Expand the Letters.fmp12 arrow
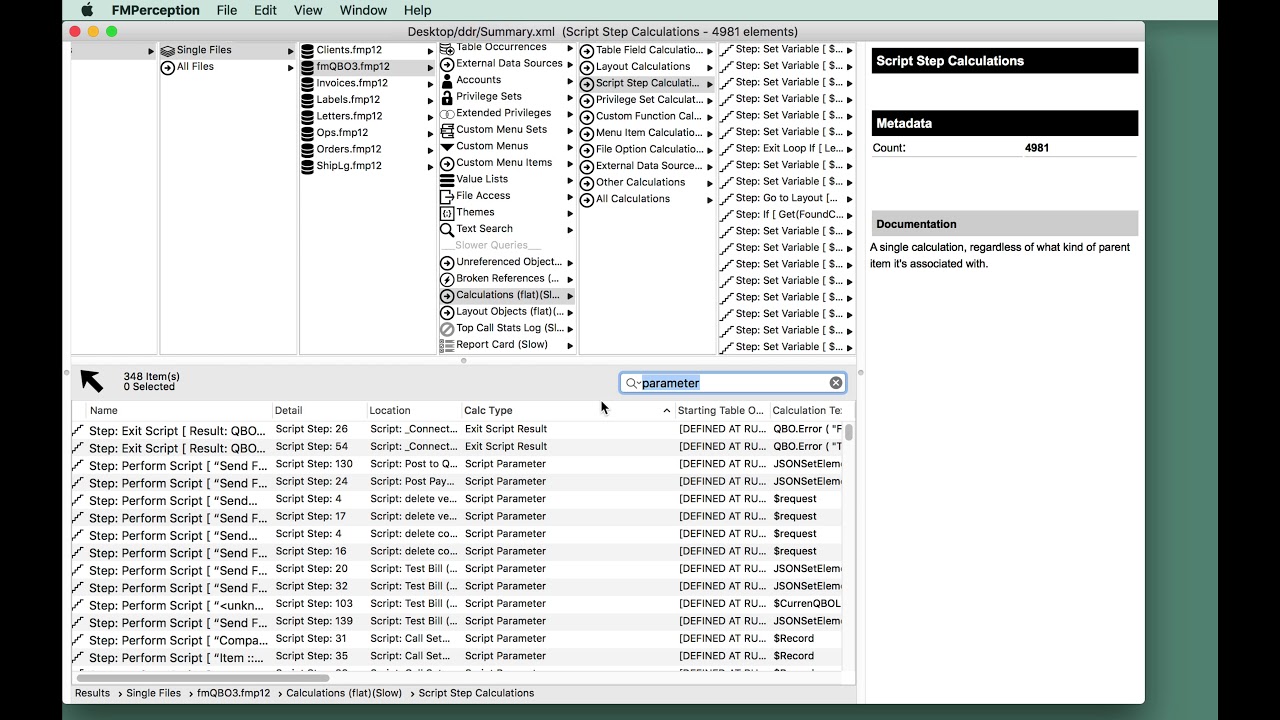1280x720 pixels. coord(431,116)
